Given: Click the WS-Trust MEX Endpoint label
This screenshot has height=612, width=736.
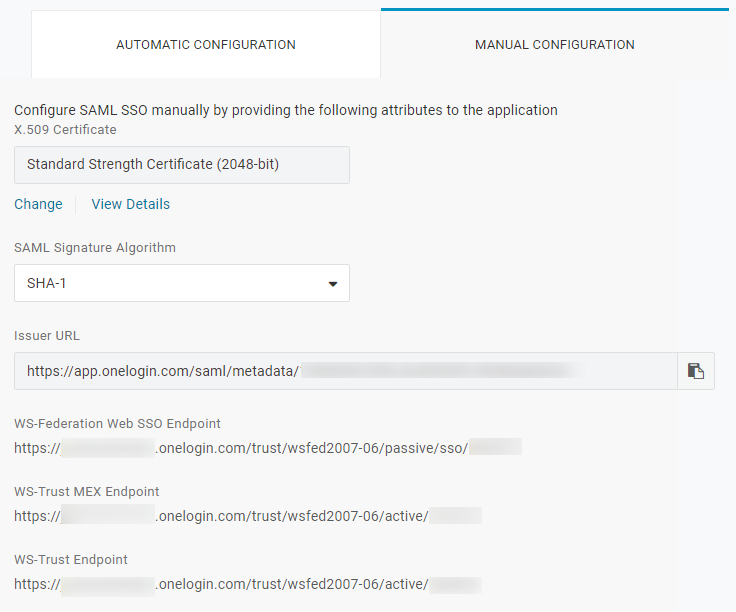Looking at the screenshot, I should click(x=87, y=491).
